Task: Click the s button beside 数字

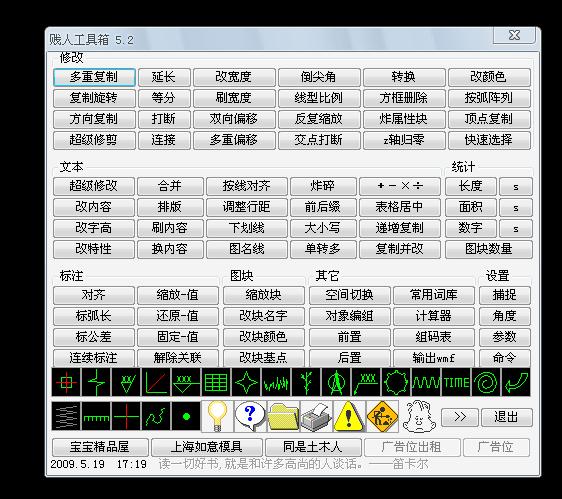Action: (516, 228)
